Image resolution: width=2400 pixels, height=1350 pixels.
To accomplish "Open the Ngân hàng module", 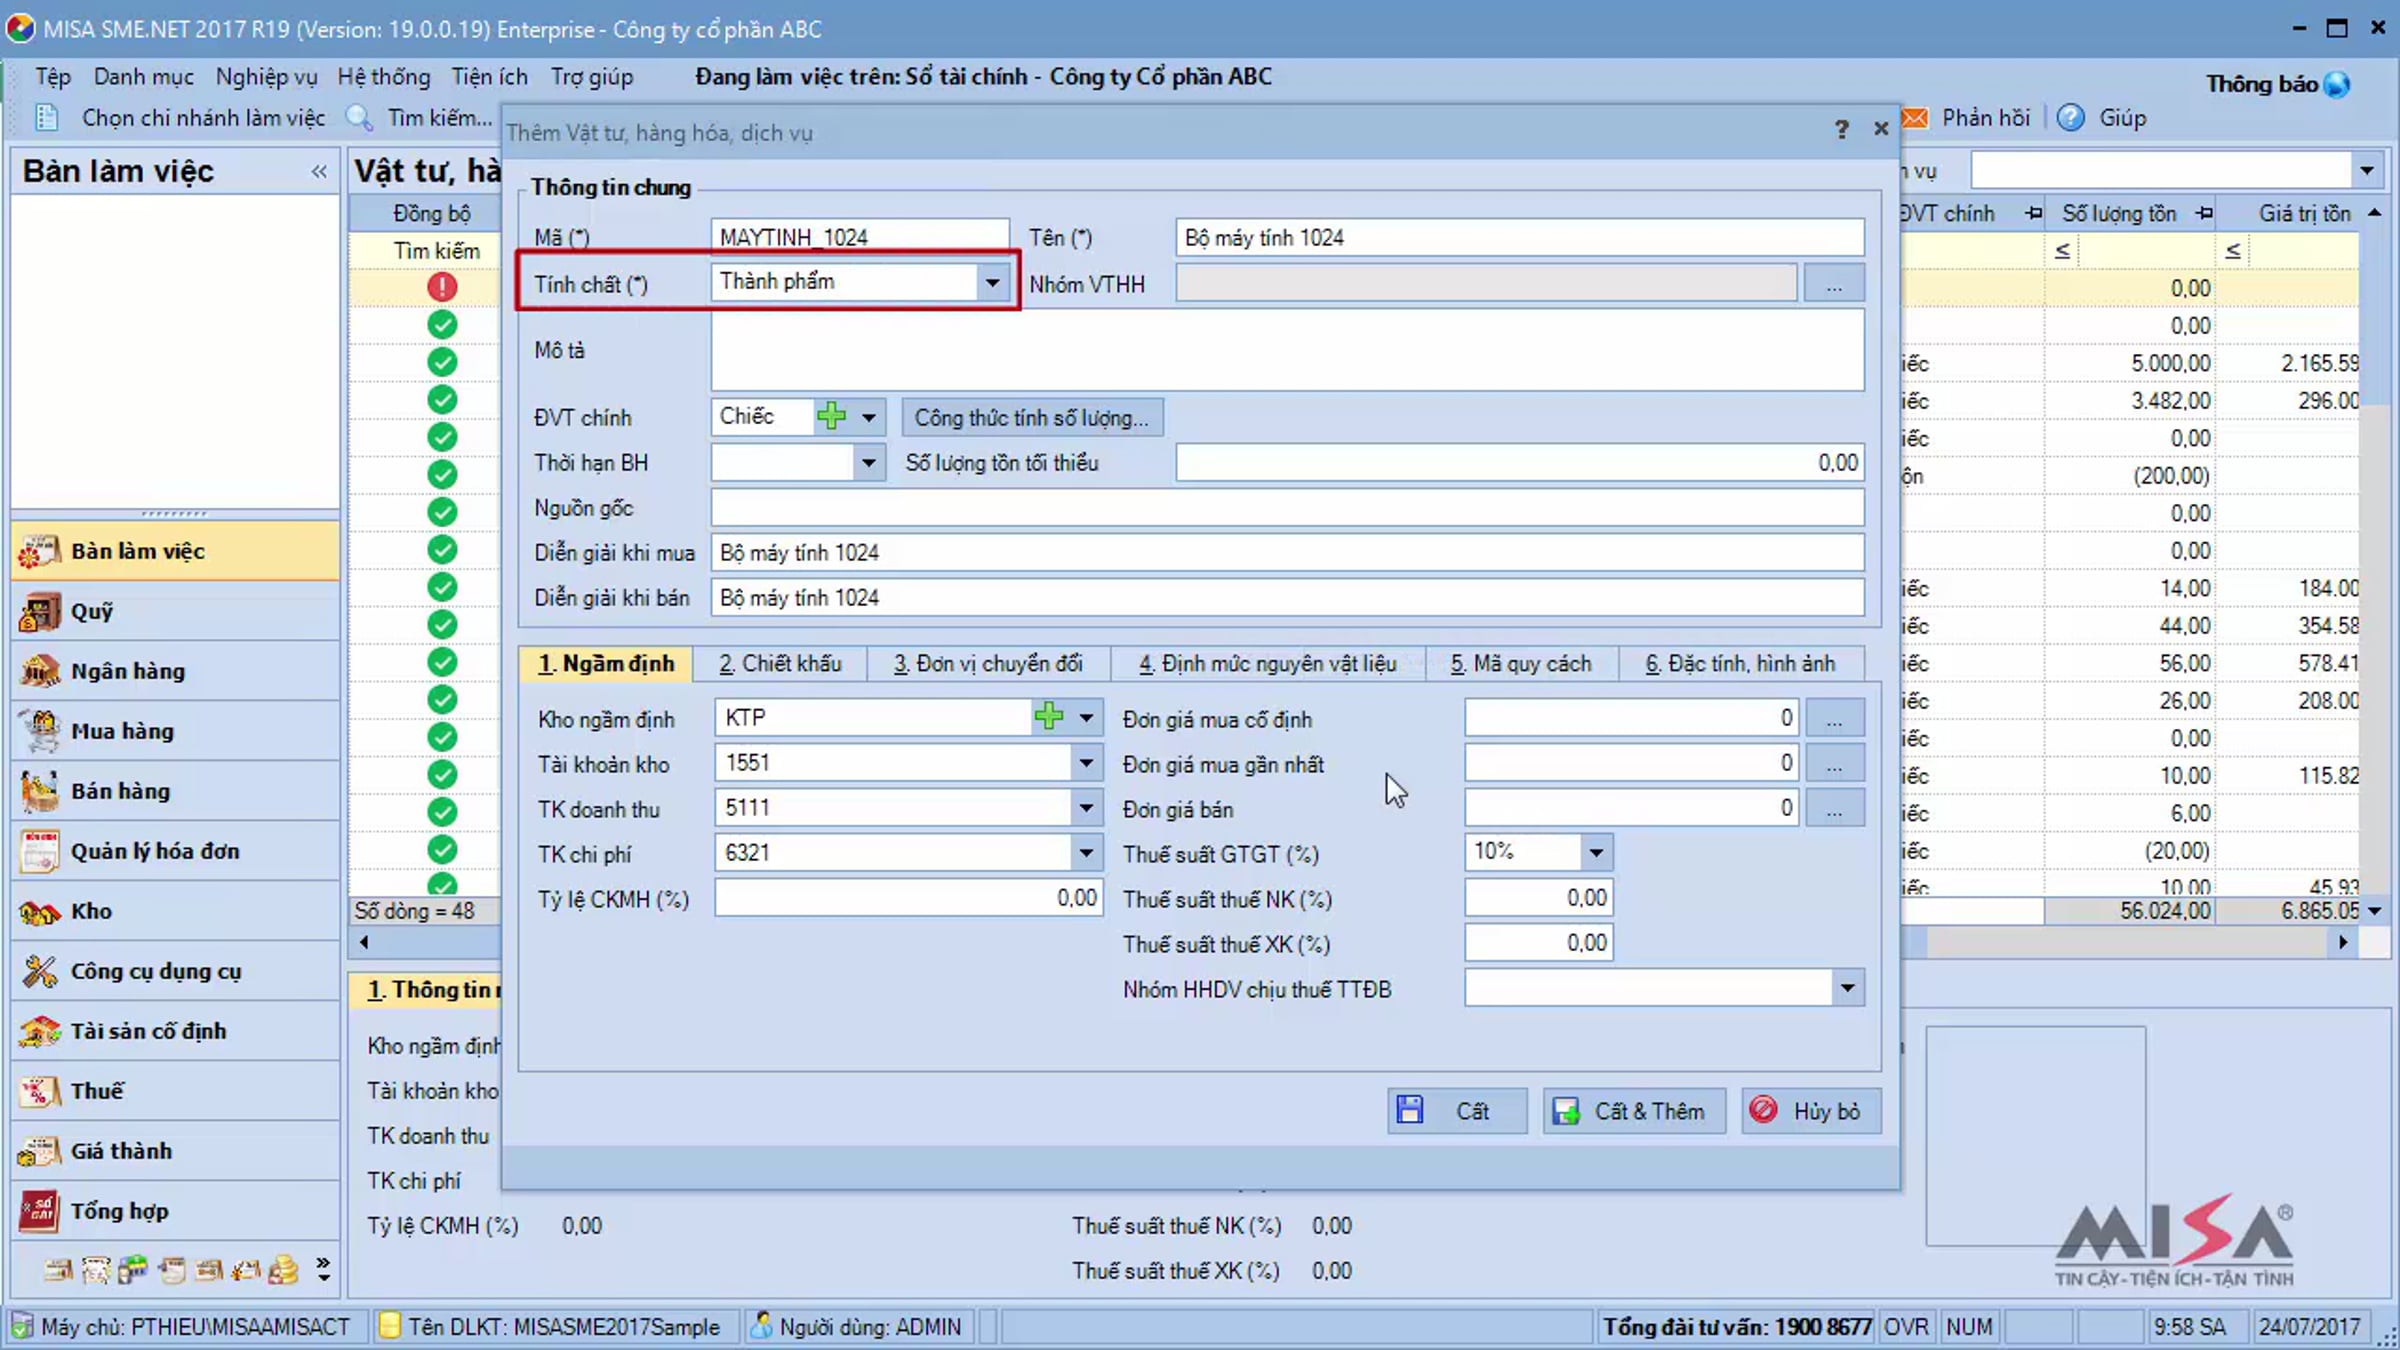I will pos(175,671).
